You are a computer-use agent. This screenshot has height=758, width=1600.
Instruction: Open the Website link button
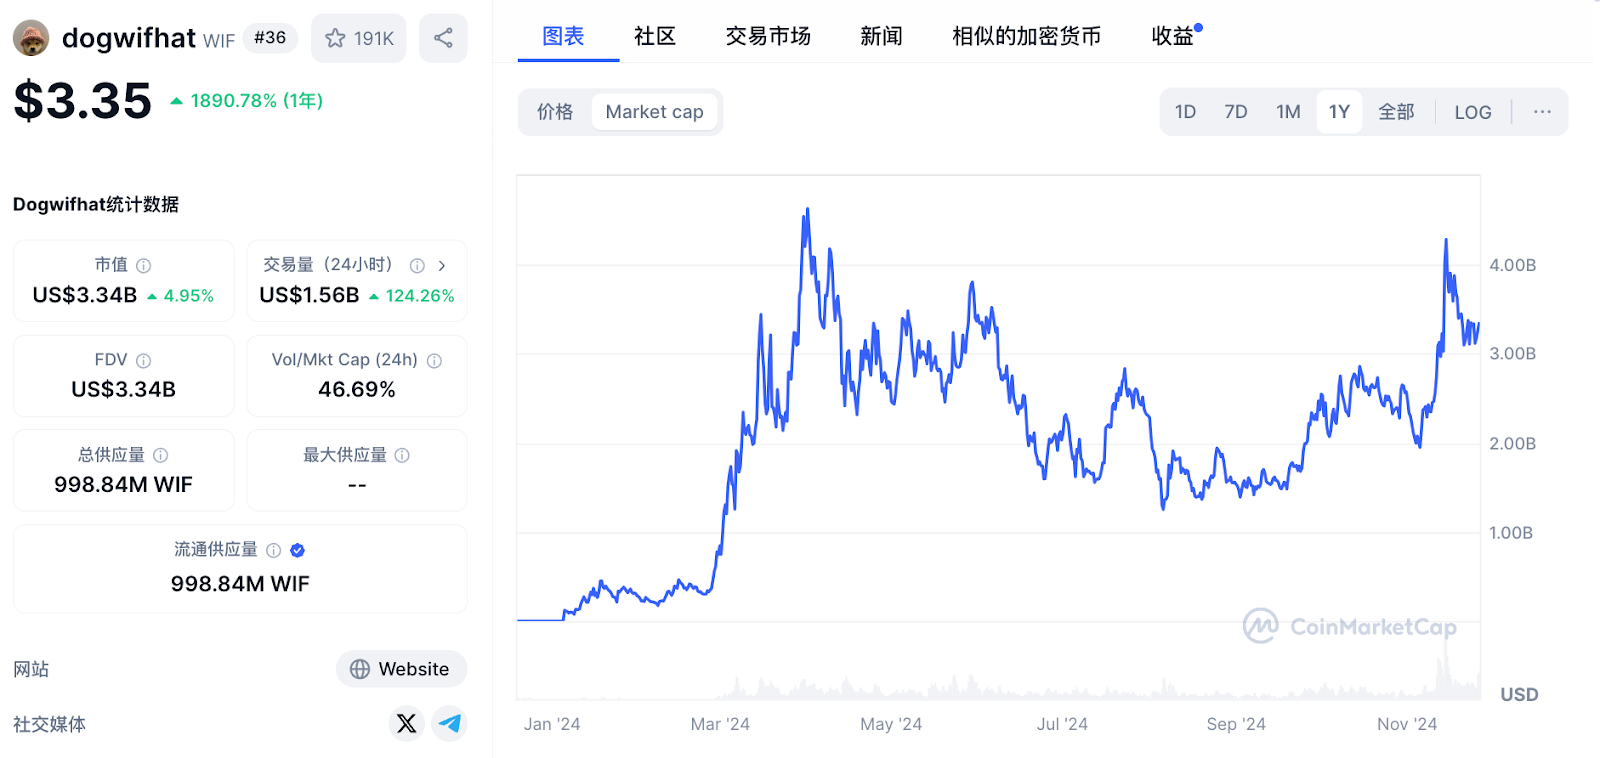[x=401, y=669]
